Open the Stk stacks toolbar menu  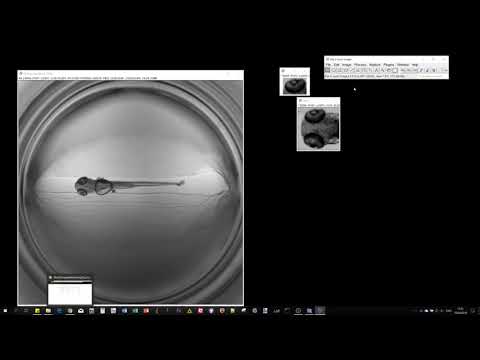(x=409, y=70)
